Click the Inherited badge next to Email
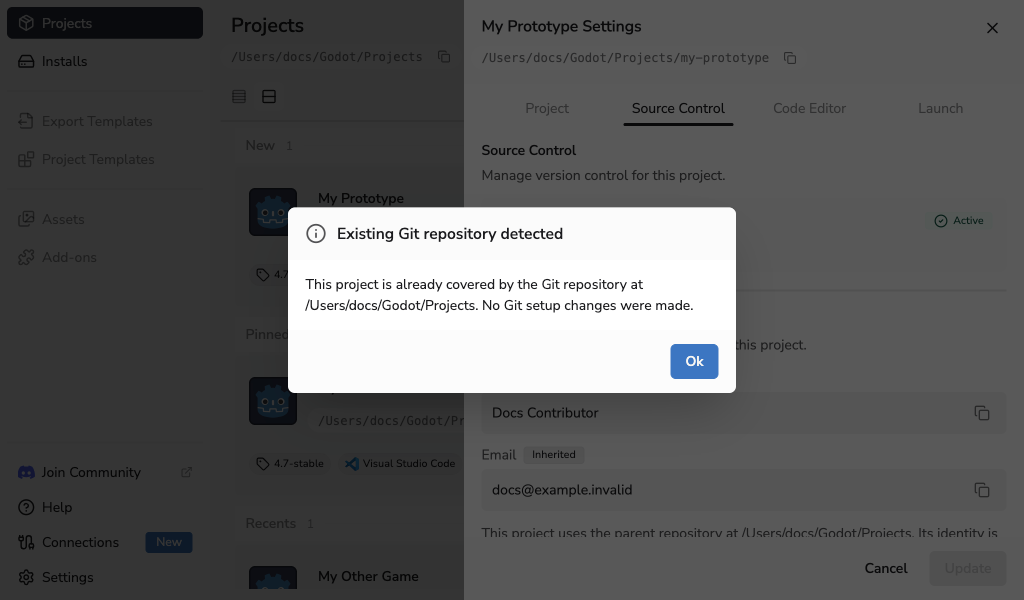Screen dimensions: 1024x600 pyautogui.click(x=554, y=454)
